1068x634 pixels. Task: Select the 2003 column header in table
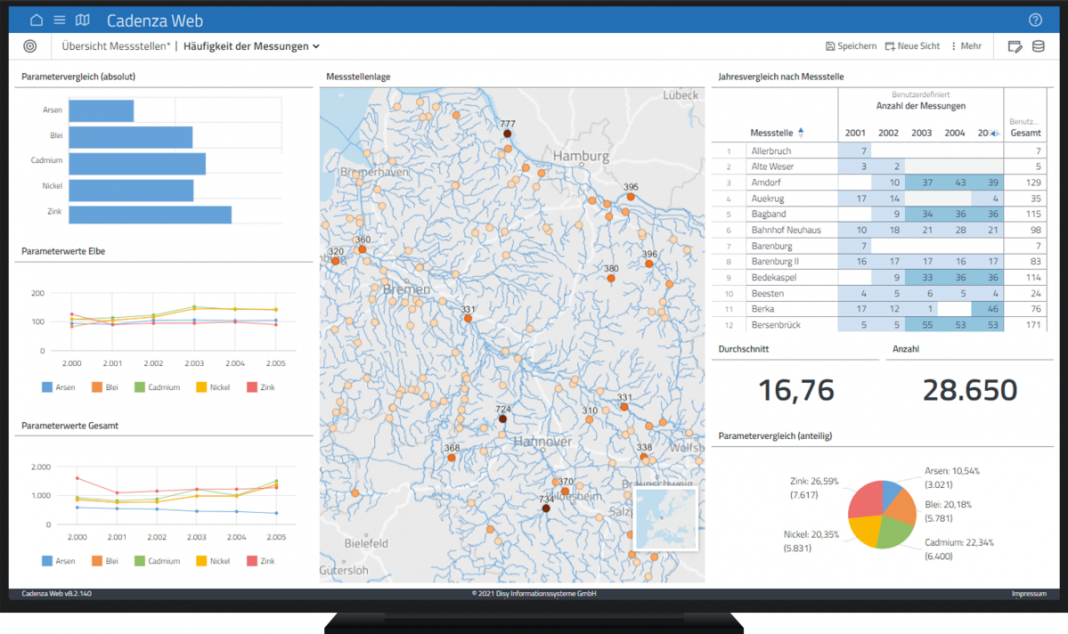[921, 133]
